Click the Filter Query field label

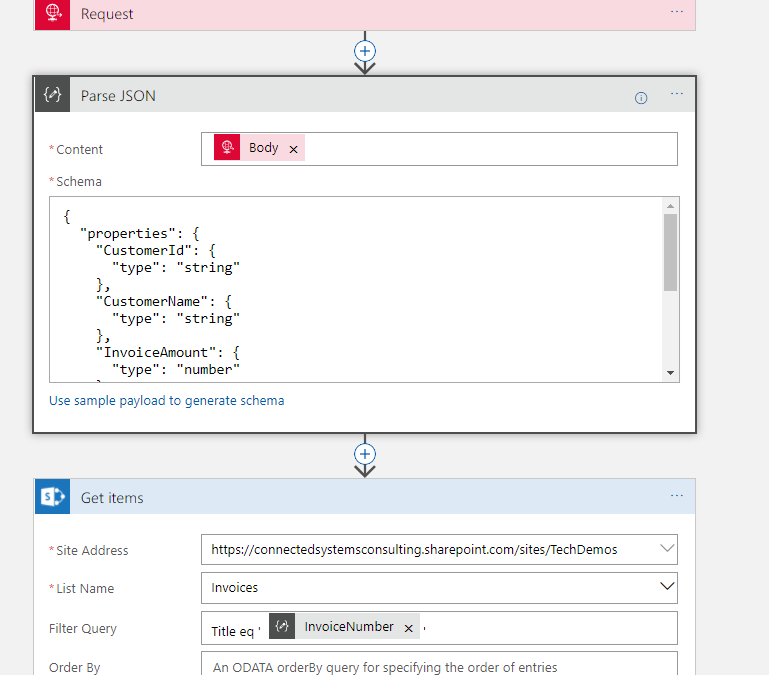pos(83,628)
